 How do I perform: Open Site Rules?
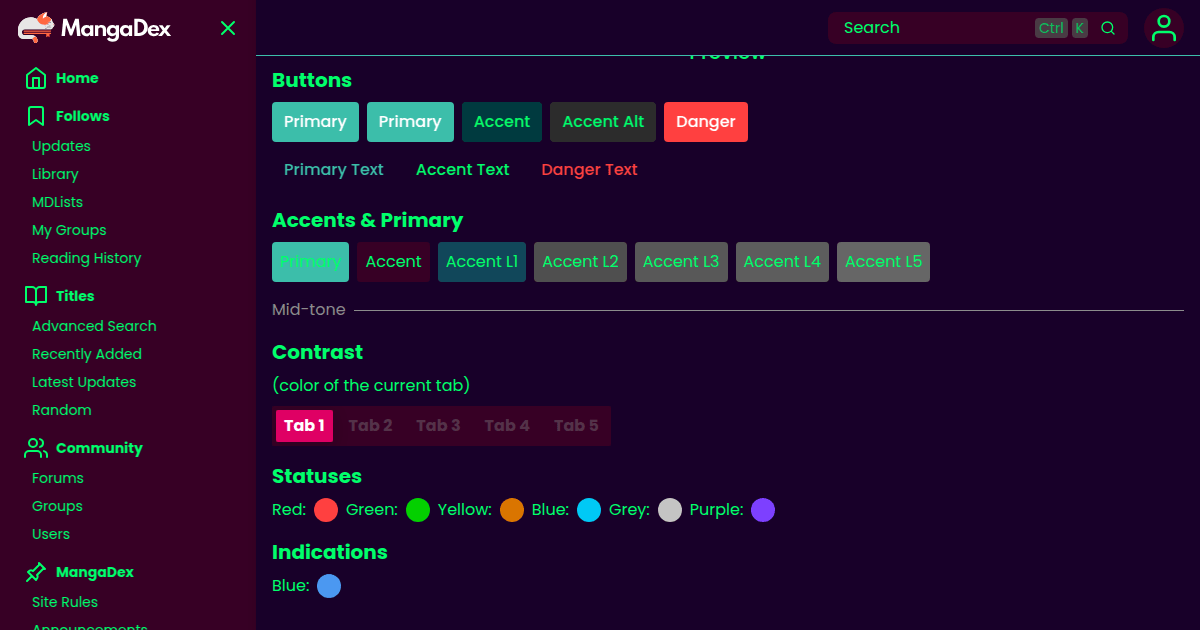coord(65,602)
